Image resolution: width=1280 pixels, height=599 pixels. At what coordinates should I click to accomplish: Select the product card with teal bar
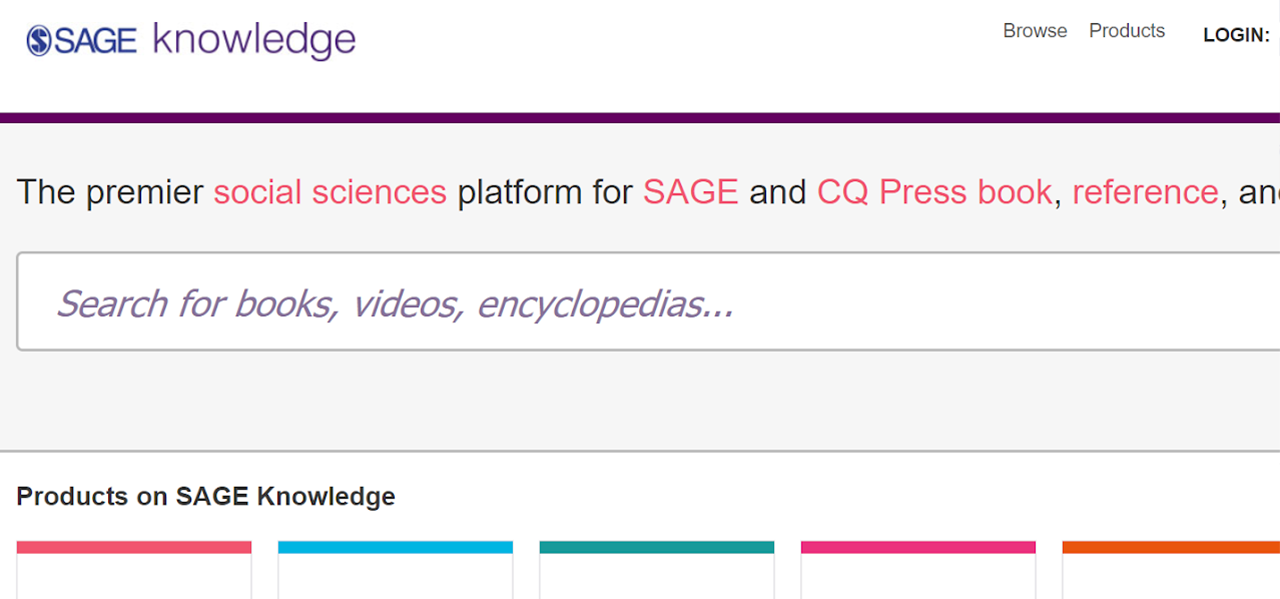coord(657,570)
